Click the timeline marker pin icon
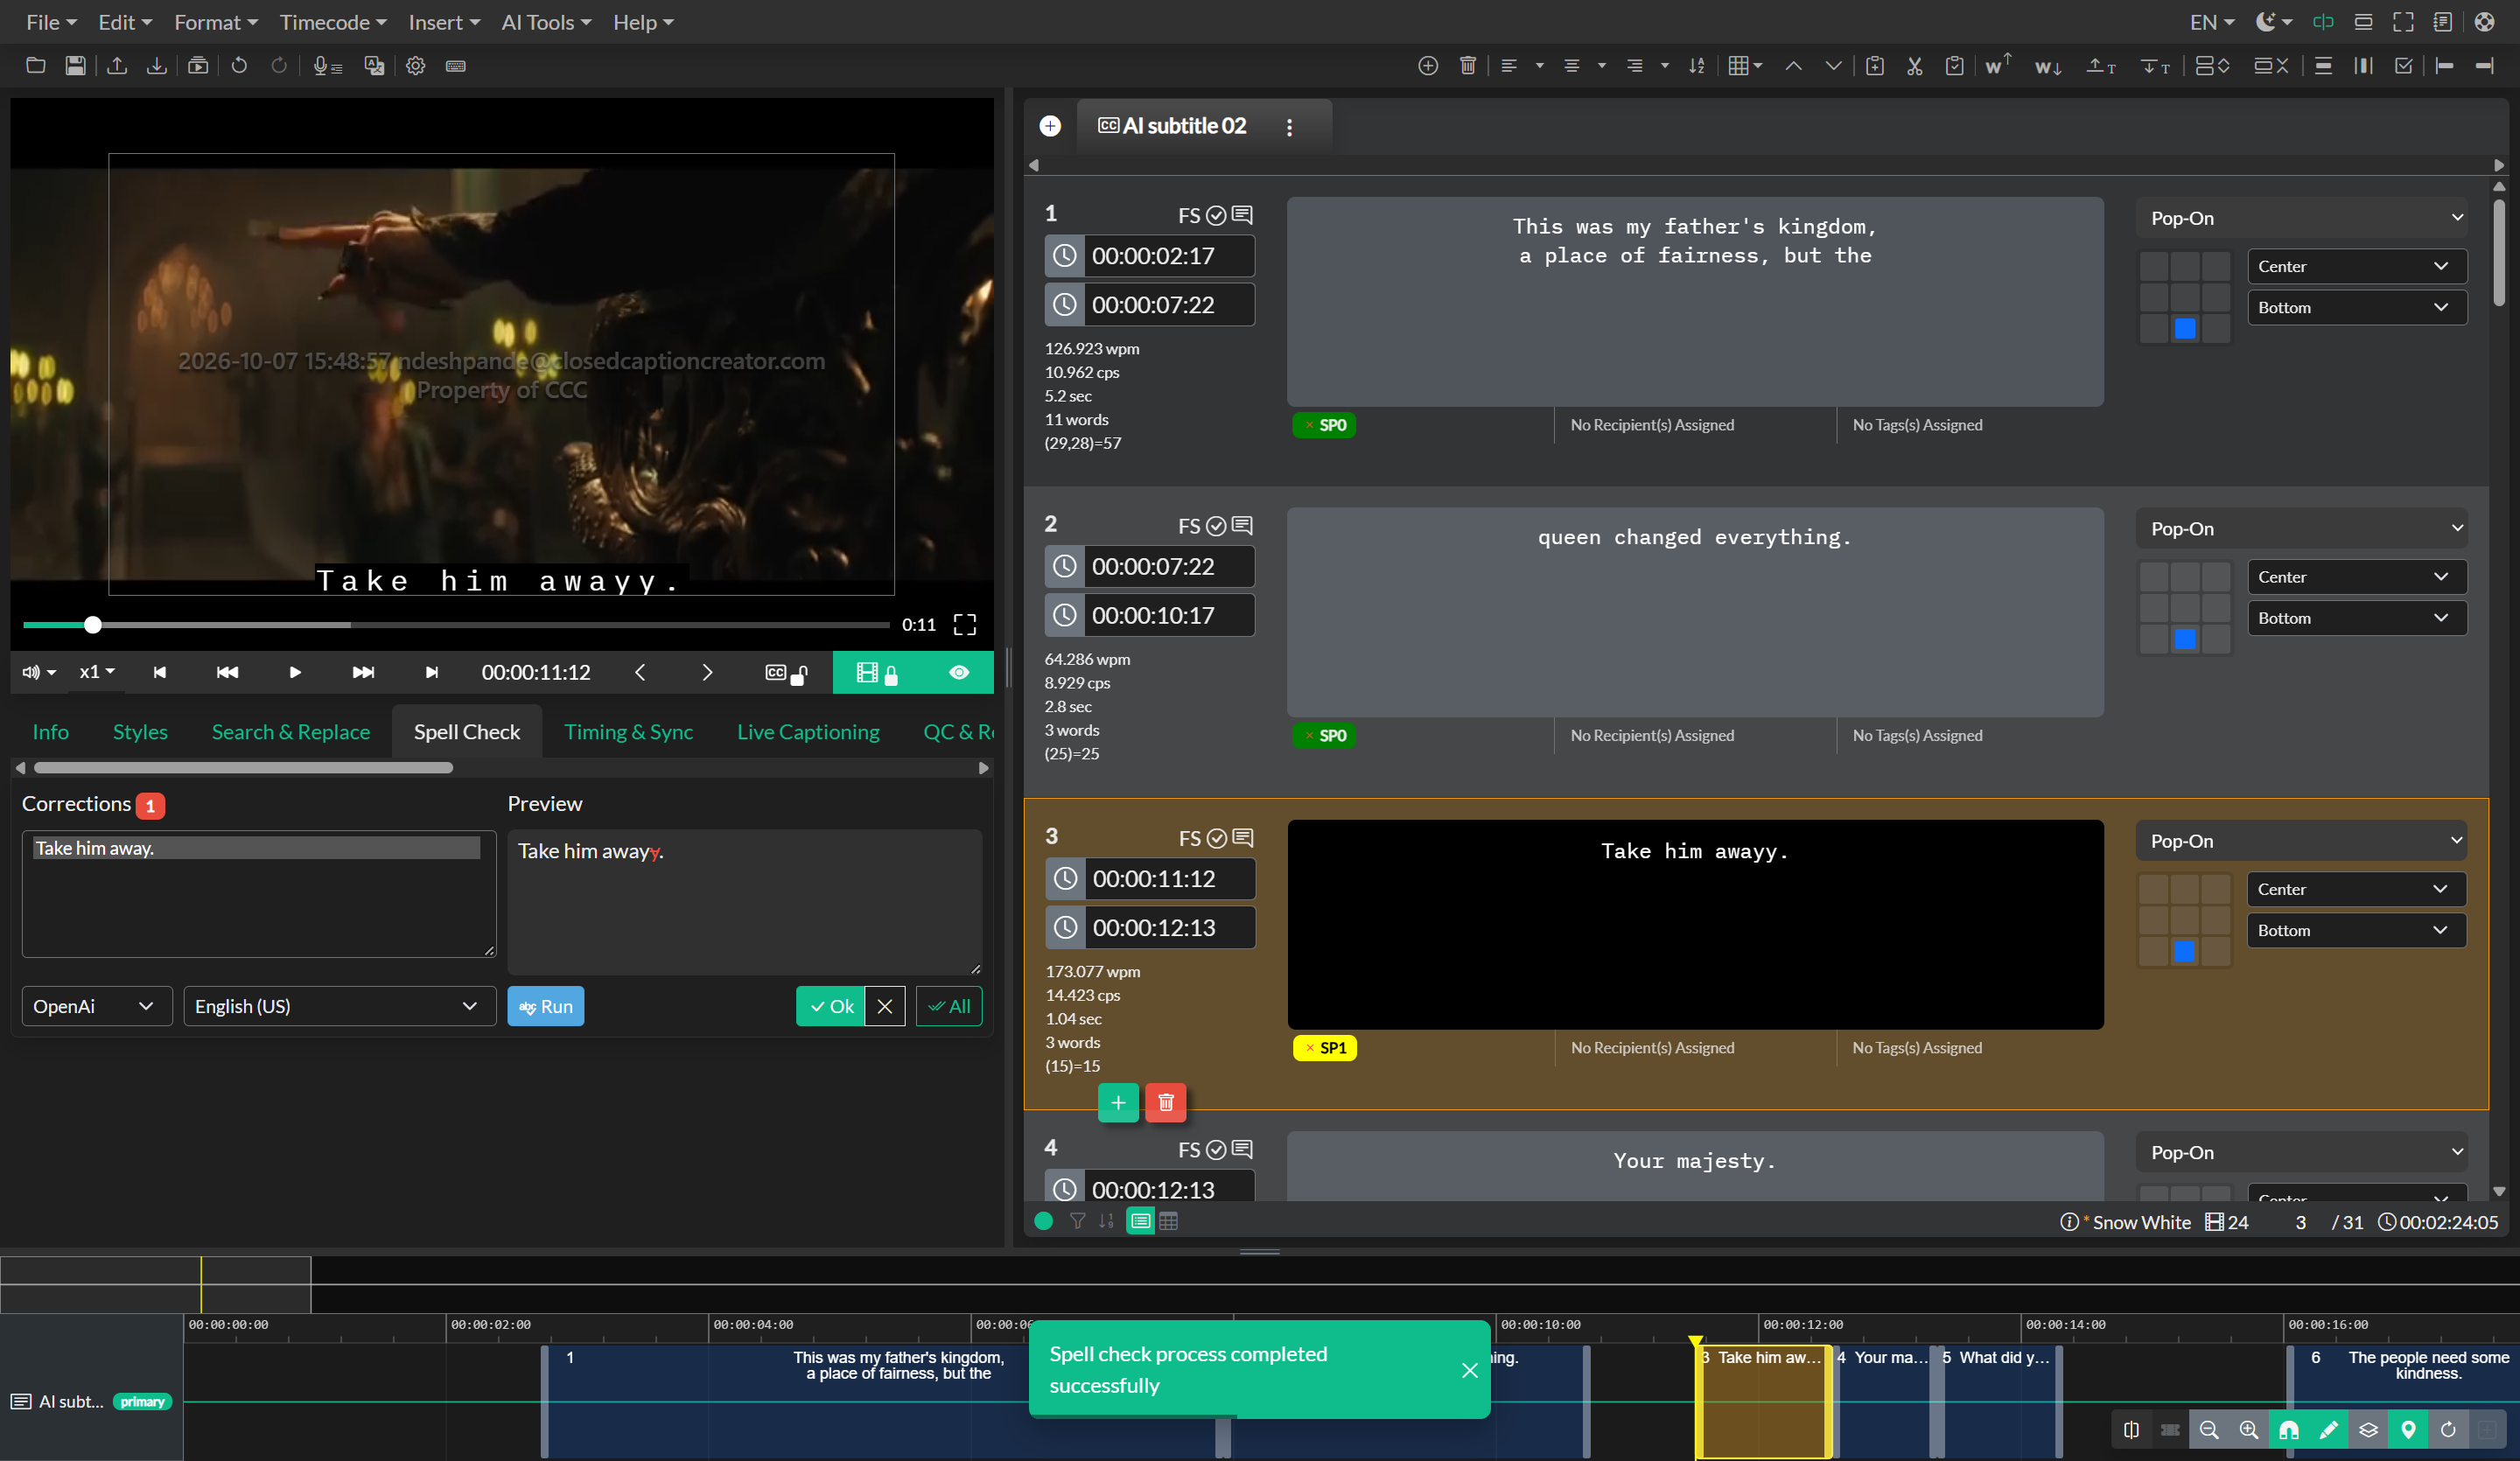The height and width of the screenshot is (1461, 2520). pos(2408,1430)
